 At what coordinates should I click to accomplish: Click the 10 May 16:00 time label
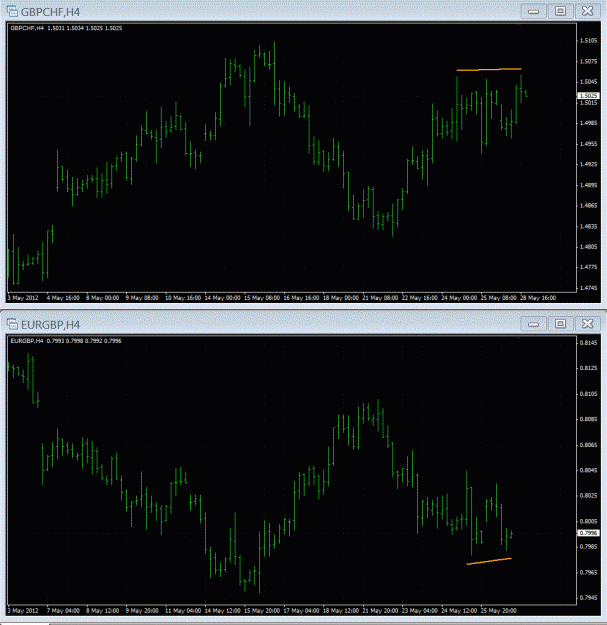click(x=182, y=298)
